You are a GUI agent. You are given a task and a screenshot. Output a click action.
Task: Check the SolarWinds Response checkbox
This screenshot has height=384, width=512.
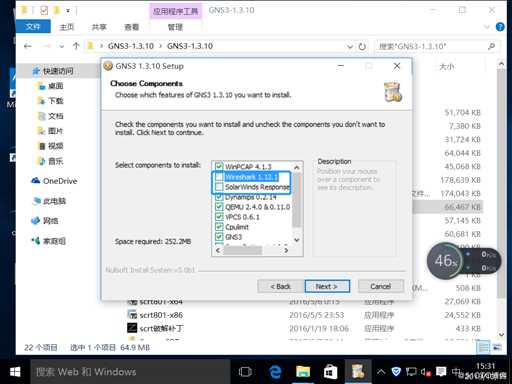pos(219,187)
